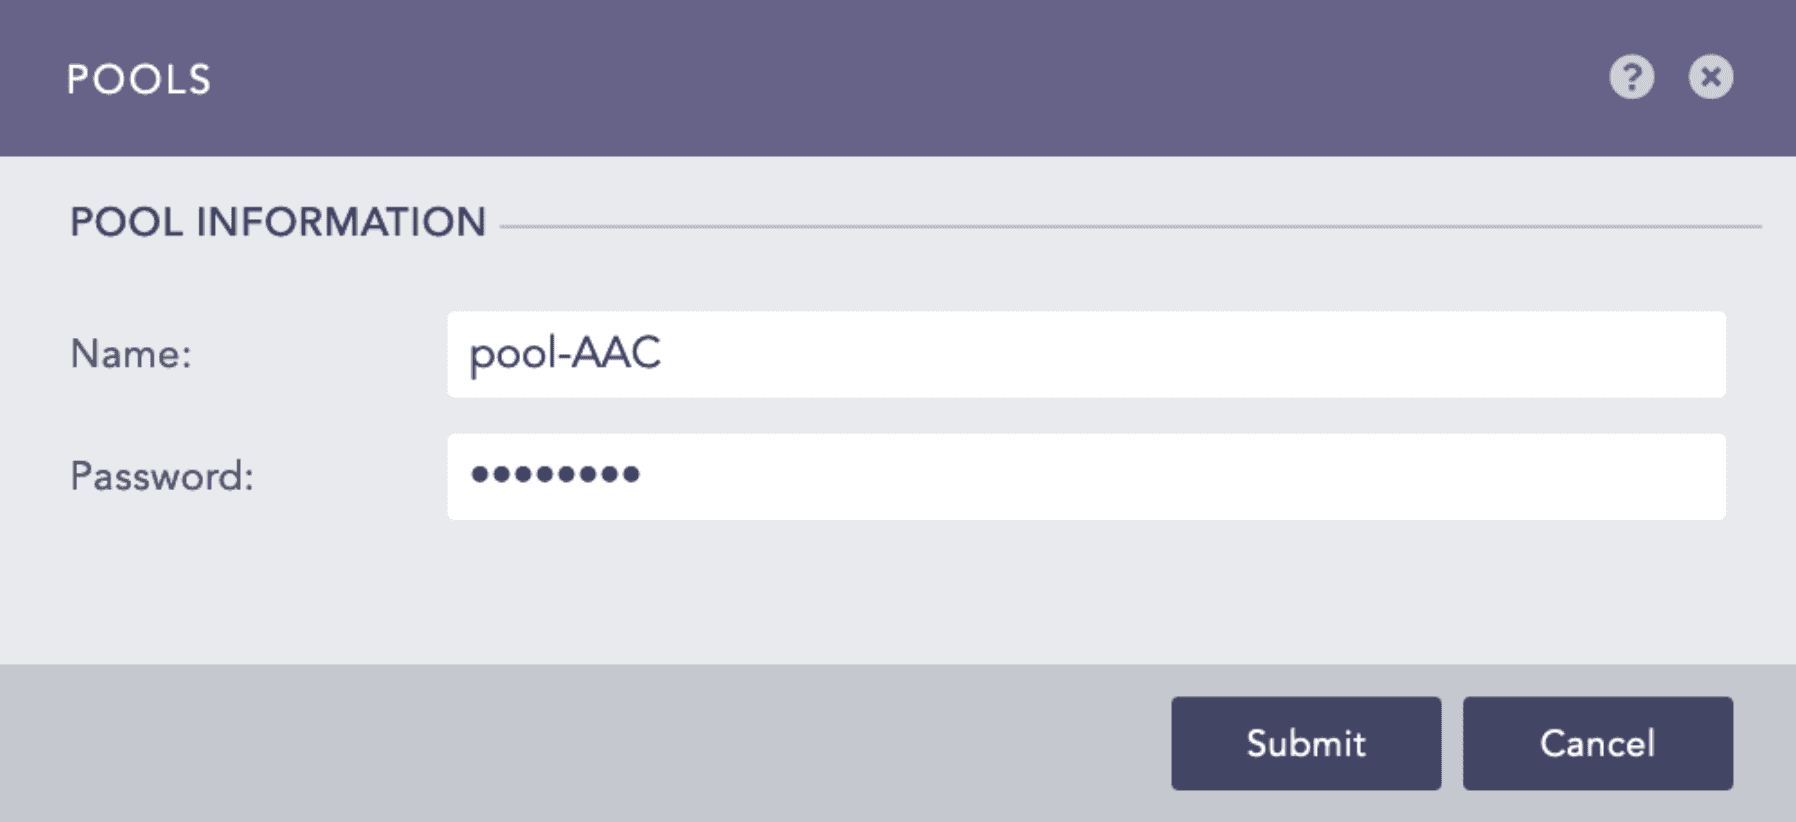Click the "Name:" field label
The image size is (1796, 822).
click(130, 354)
